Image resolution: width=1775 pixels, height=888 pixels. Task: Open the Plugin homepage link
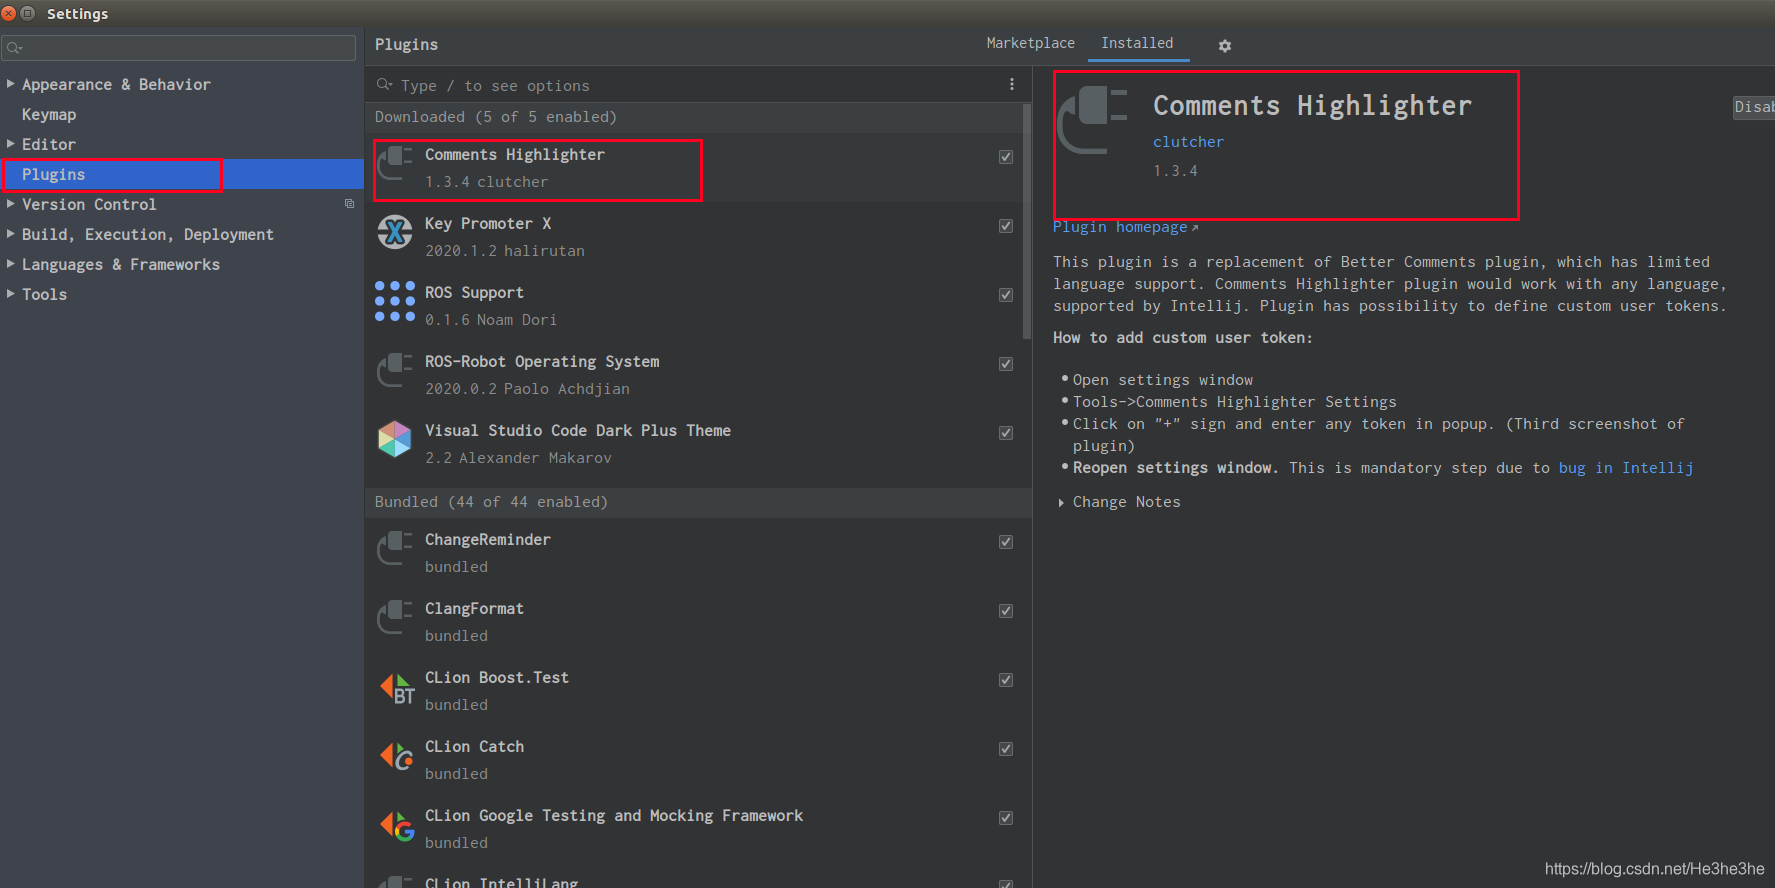(x=1125, y=227)
